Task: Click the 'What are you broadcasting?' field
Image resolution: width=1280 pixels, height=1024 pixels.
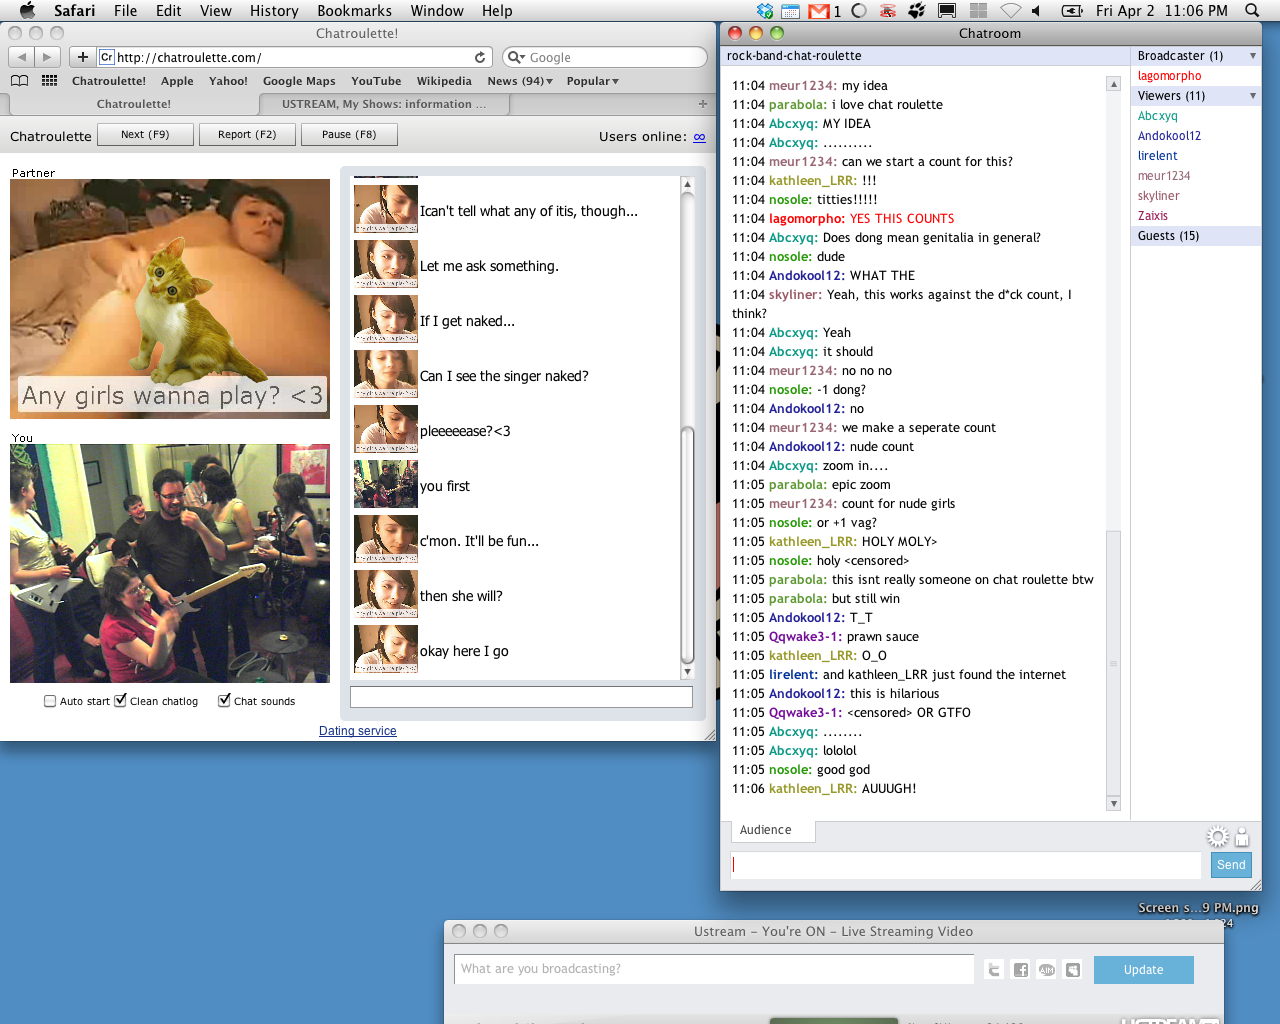Action: click(x=714, y=969)
